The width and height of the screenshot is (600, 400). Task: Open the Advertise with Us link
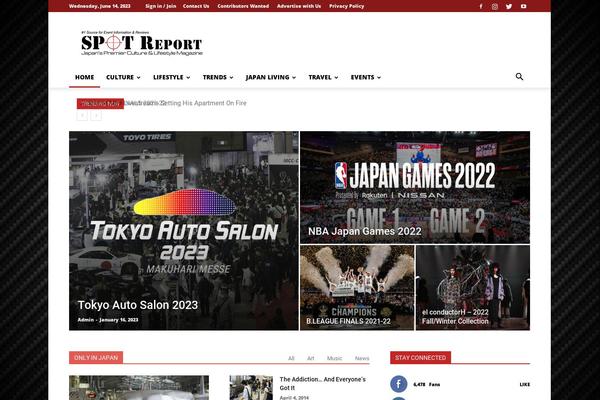[x=299, y=6]
